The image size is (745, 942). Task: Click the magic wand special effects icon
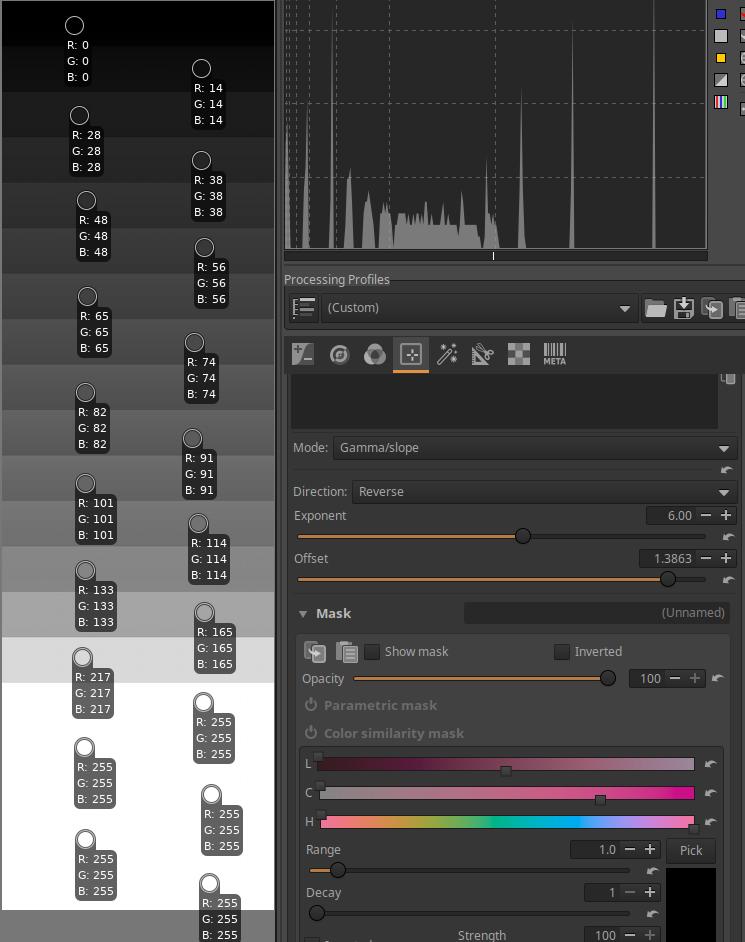click(447, 354)
